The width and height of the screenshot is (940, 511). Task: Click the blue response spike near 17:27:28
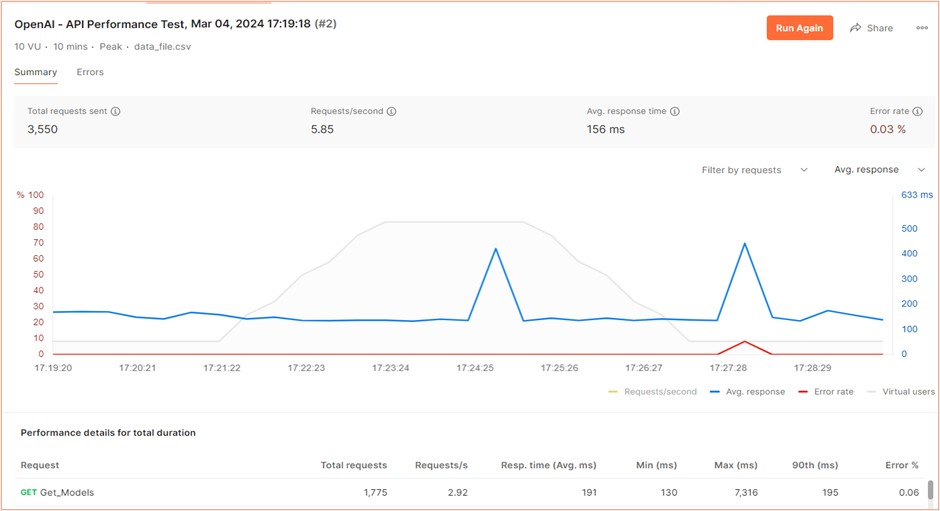(745, 244)
